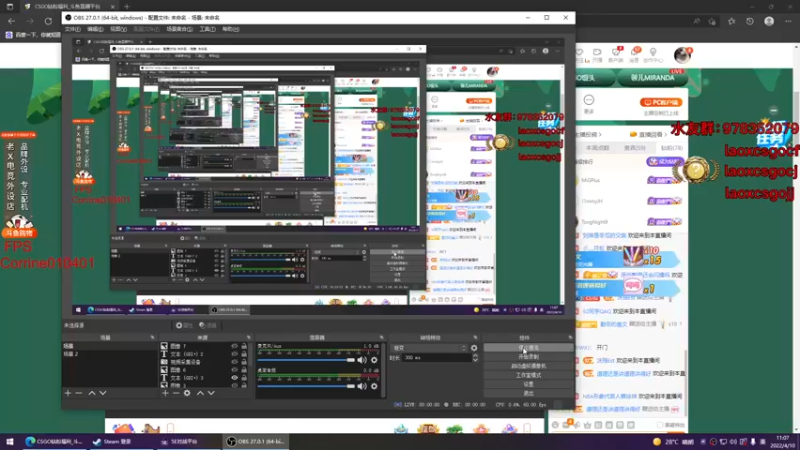Remove selected source with minus icon
The width and height of the screenshot is (800, 450).
pyautogui.click(x=176, y=393)
